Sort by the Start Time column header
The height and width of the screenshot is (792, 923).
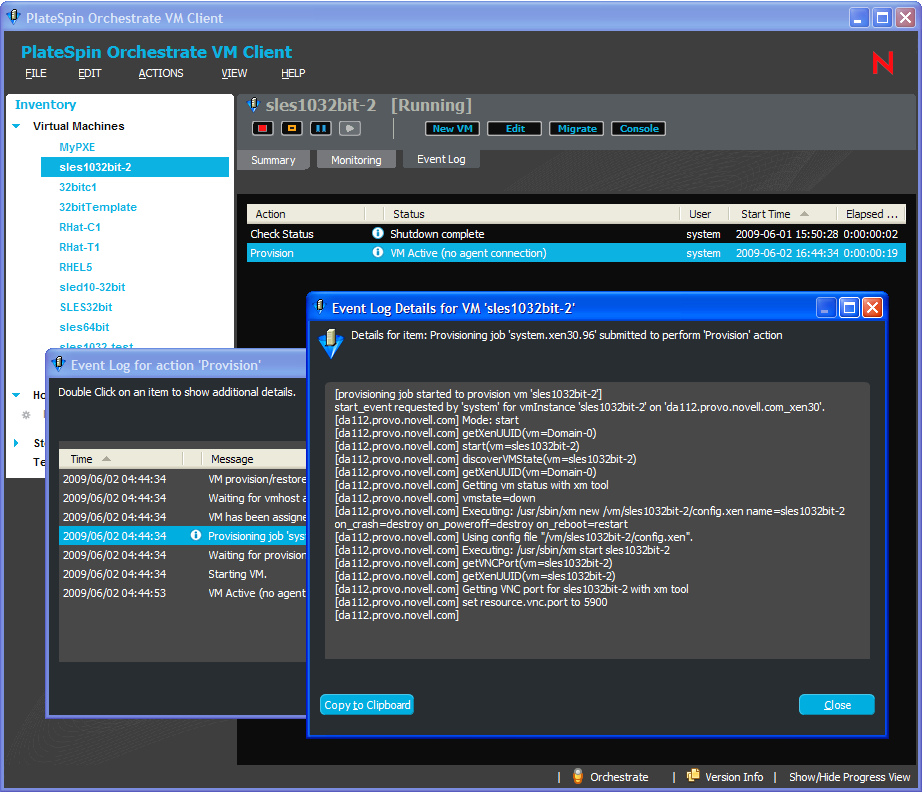tap(773, 214)
